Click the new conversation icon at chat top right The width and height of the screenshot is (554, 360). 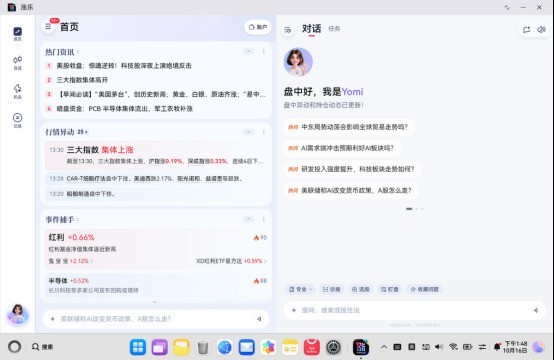click(526, 30)
